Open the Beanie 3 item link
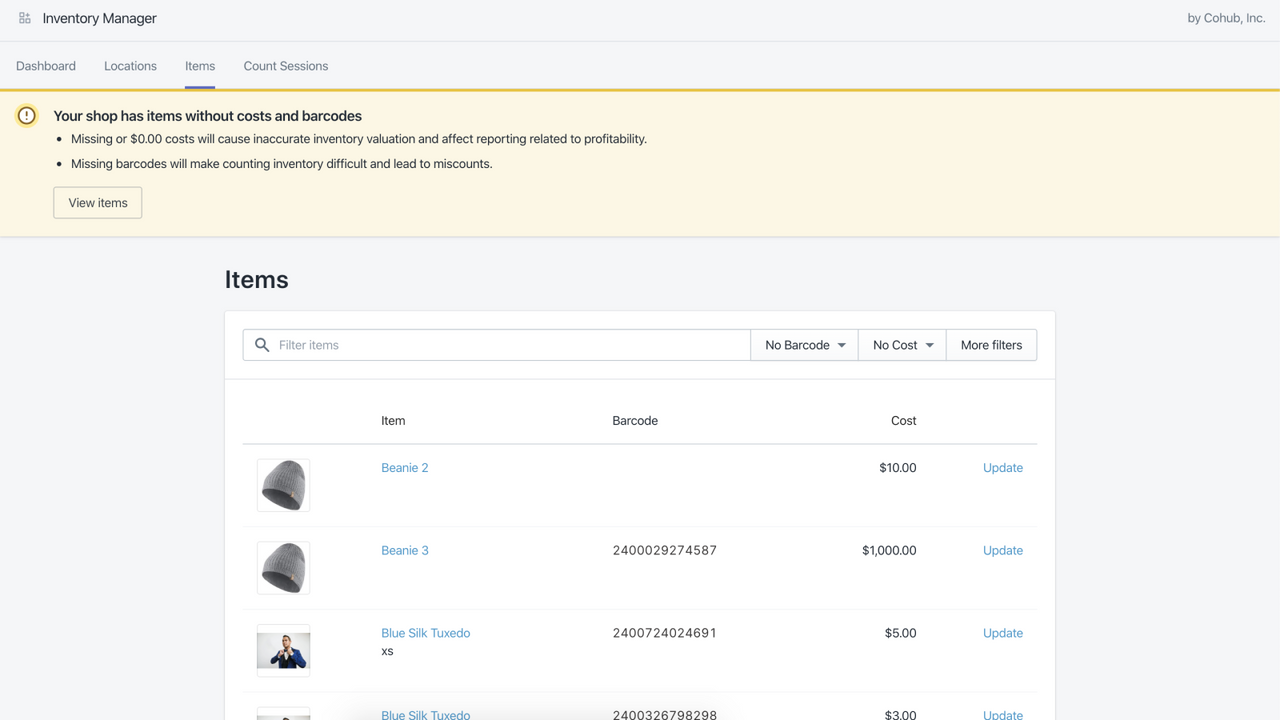The width and height of the screenshot is (1280, 720). [x=405, y=551]
